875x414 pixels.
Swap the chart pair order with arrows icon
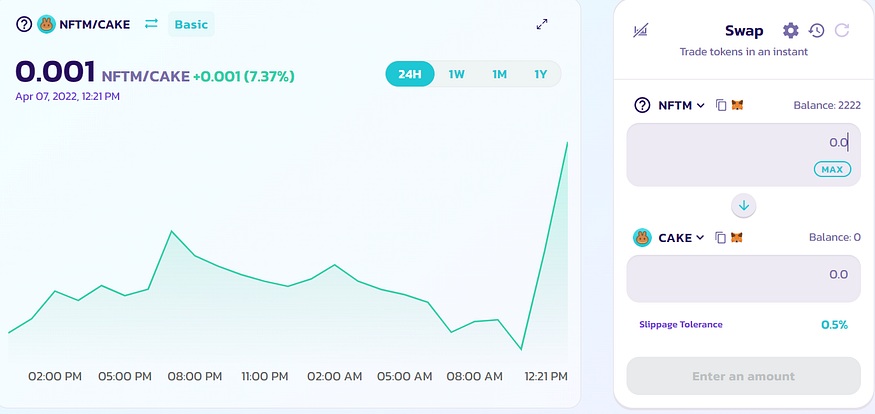151,24
